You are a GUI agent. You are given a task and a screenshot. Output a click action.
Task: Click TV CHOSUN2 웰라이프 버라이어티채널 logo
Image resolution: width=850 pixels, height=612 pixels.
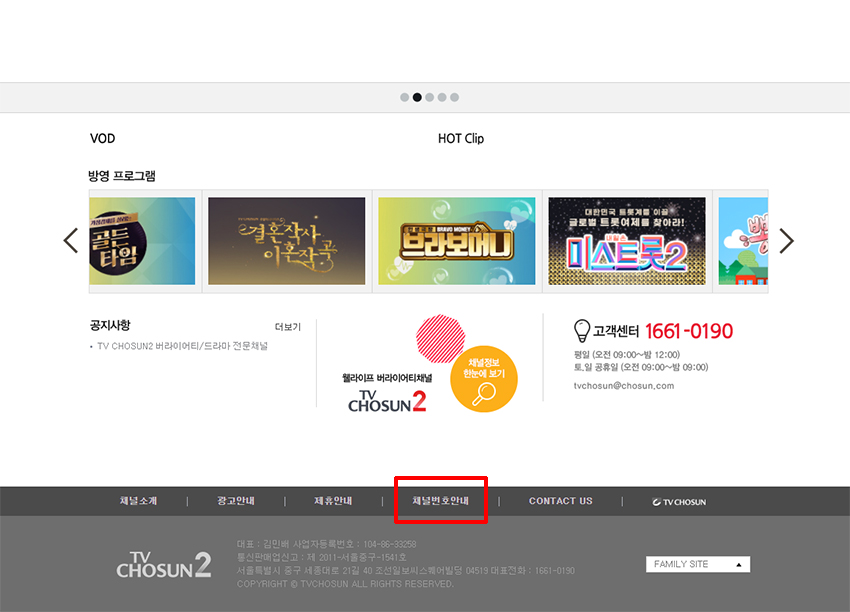(x=387, y=393)
